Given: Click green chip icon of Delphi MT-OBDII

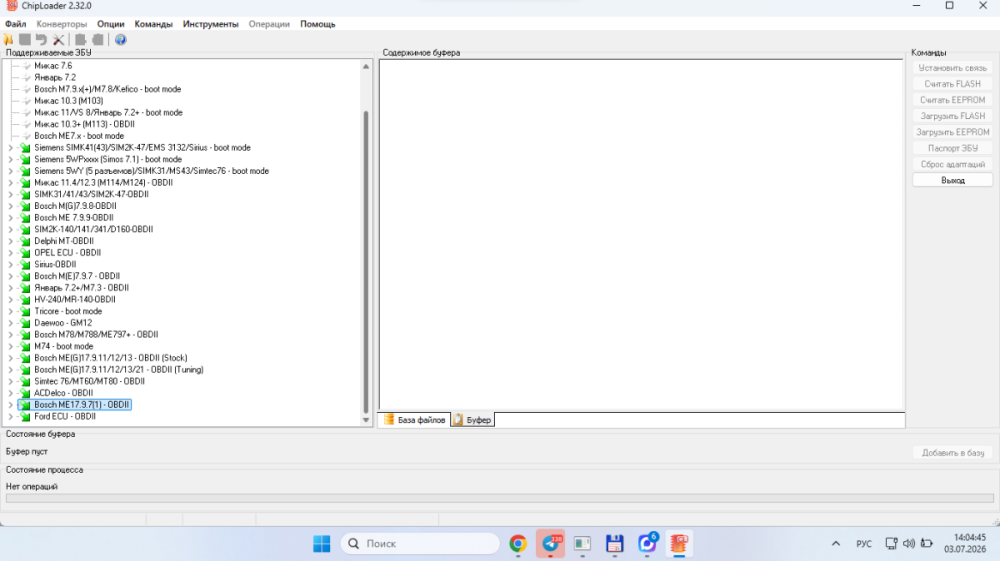Looking at the screenshot, I should 26,241.
